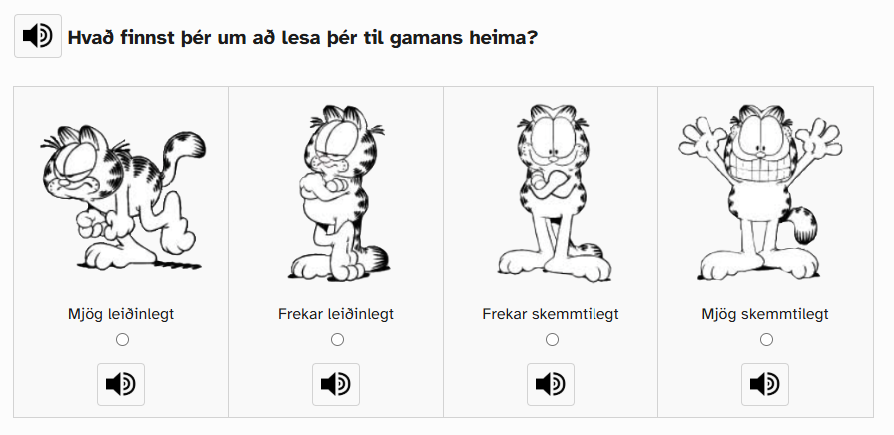Select the Frekar leiðinlegt radio button
This screenshot has height=435, width=894.
point(337,340)
